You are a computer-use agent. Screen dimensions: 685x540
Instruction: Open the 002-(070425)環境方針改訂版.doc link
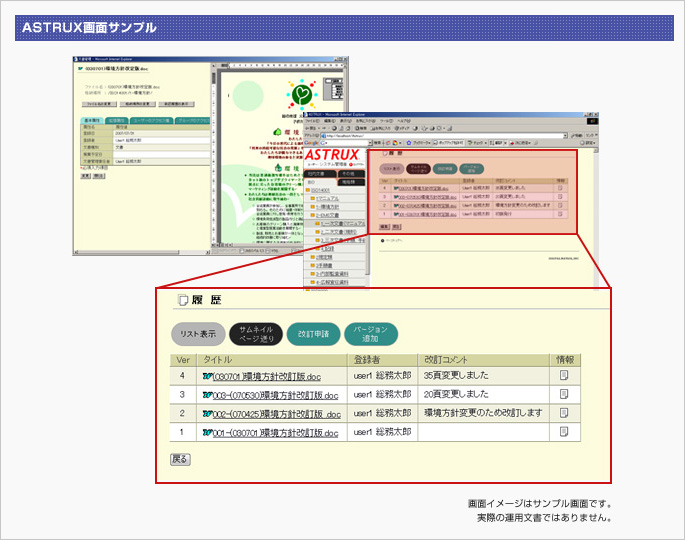tap(277, 414)
